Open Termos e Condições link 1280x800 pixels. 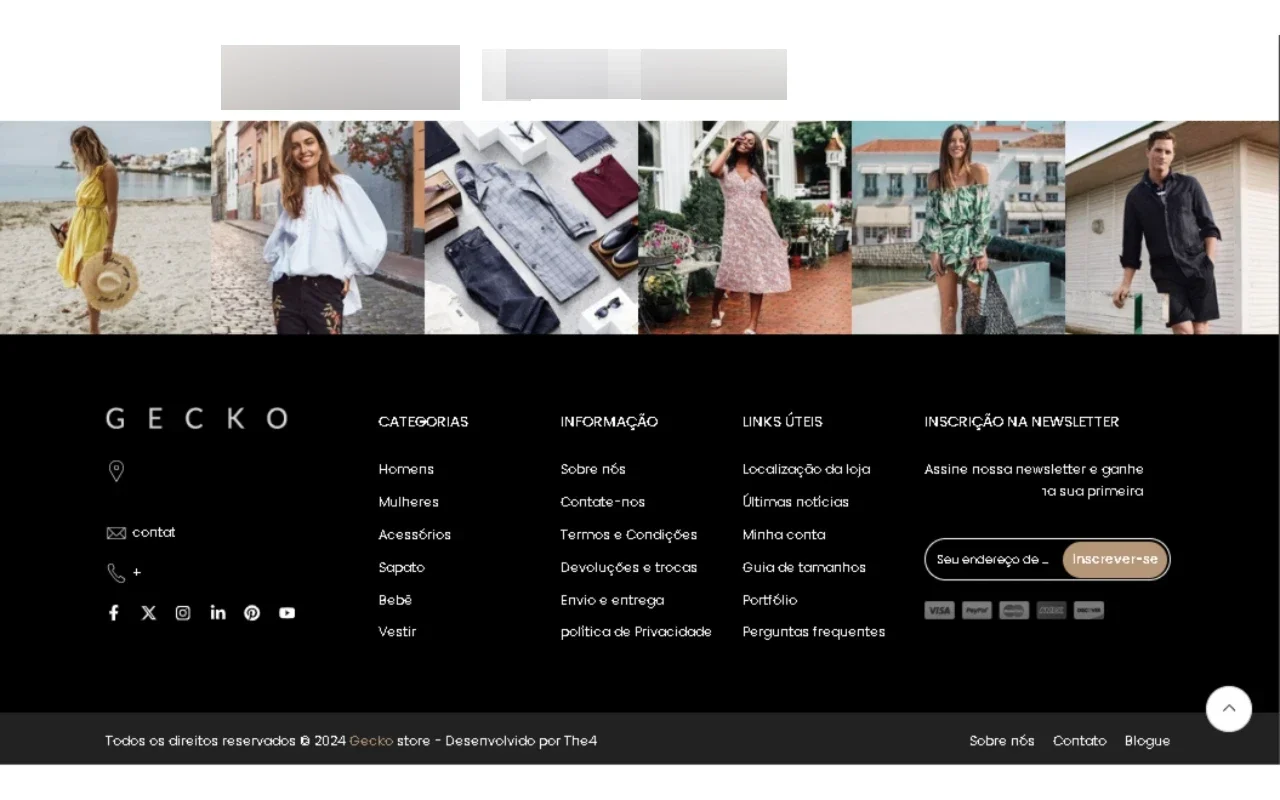[x=629, y=535]
